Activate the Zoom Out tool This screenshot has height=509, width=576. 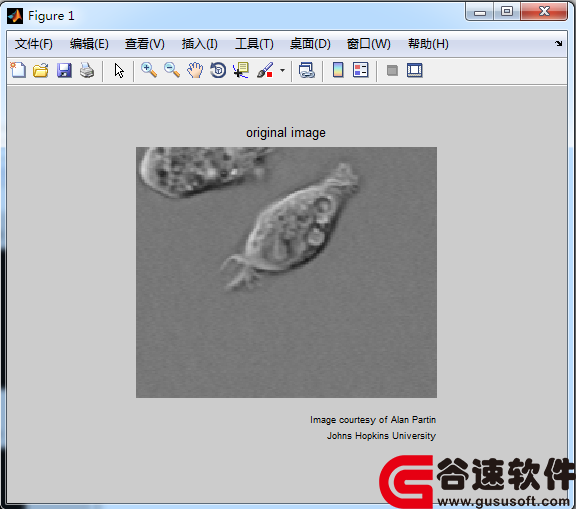172,70
